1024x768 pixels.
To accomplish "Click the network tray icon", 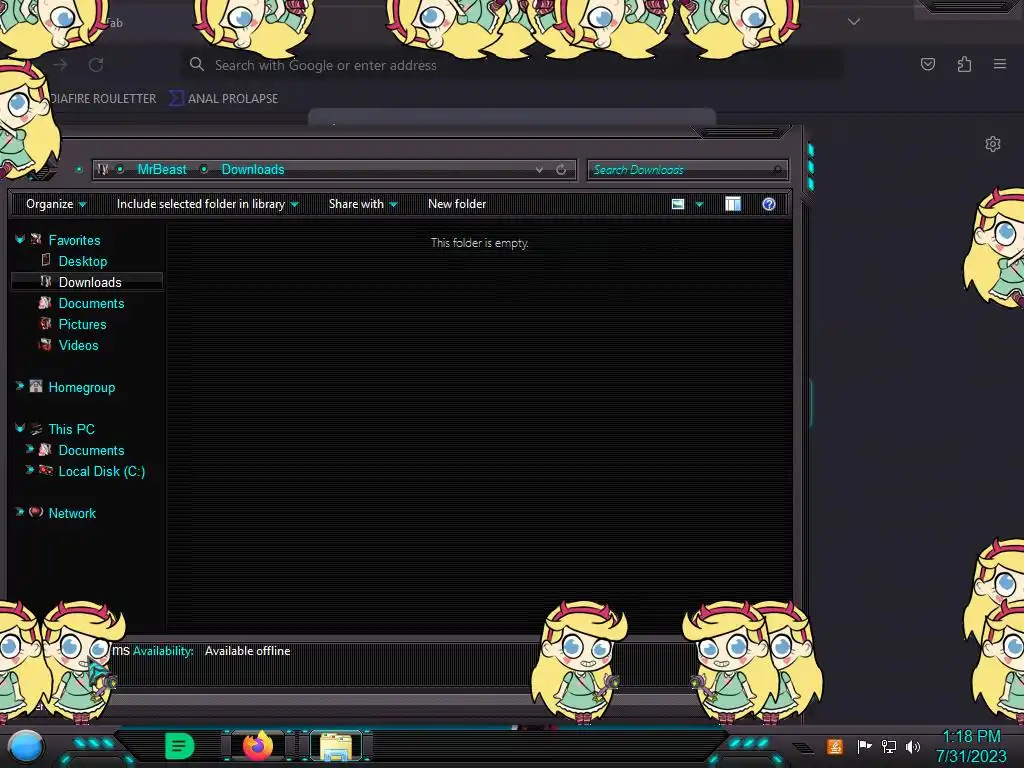I will pos(888,746).
